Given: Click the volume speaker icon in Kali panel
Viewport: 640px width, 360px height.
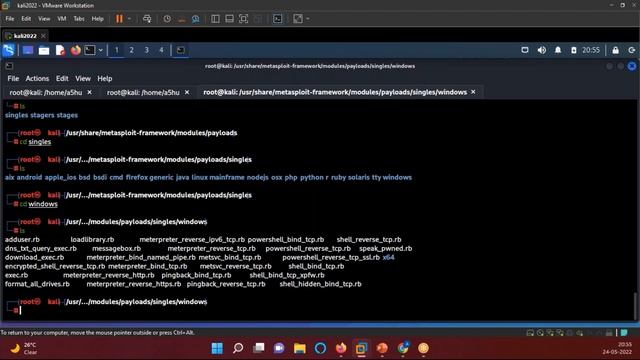Looking at the screenshot, I should (x=542, y=50).
